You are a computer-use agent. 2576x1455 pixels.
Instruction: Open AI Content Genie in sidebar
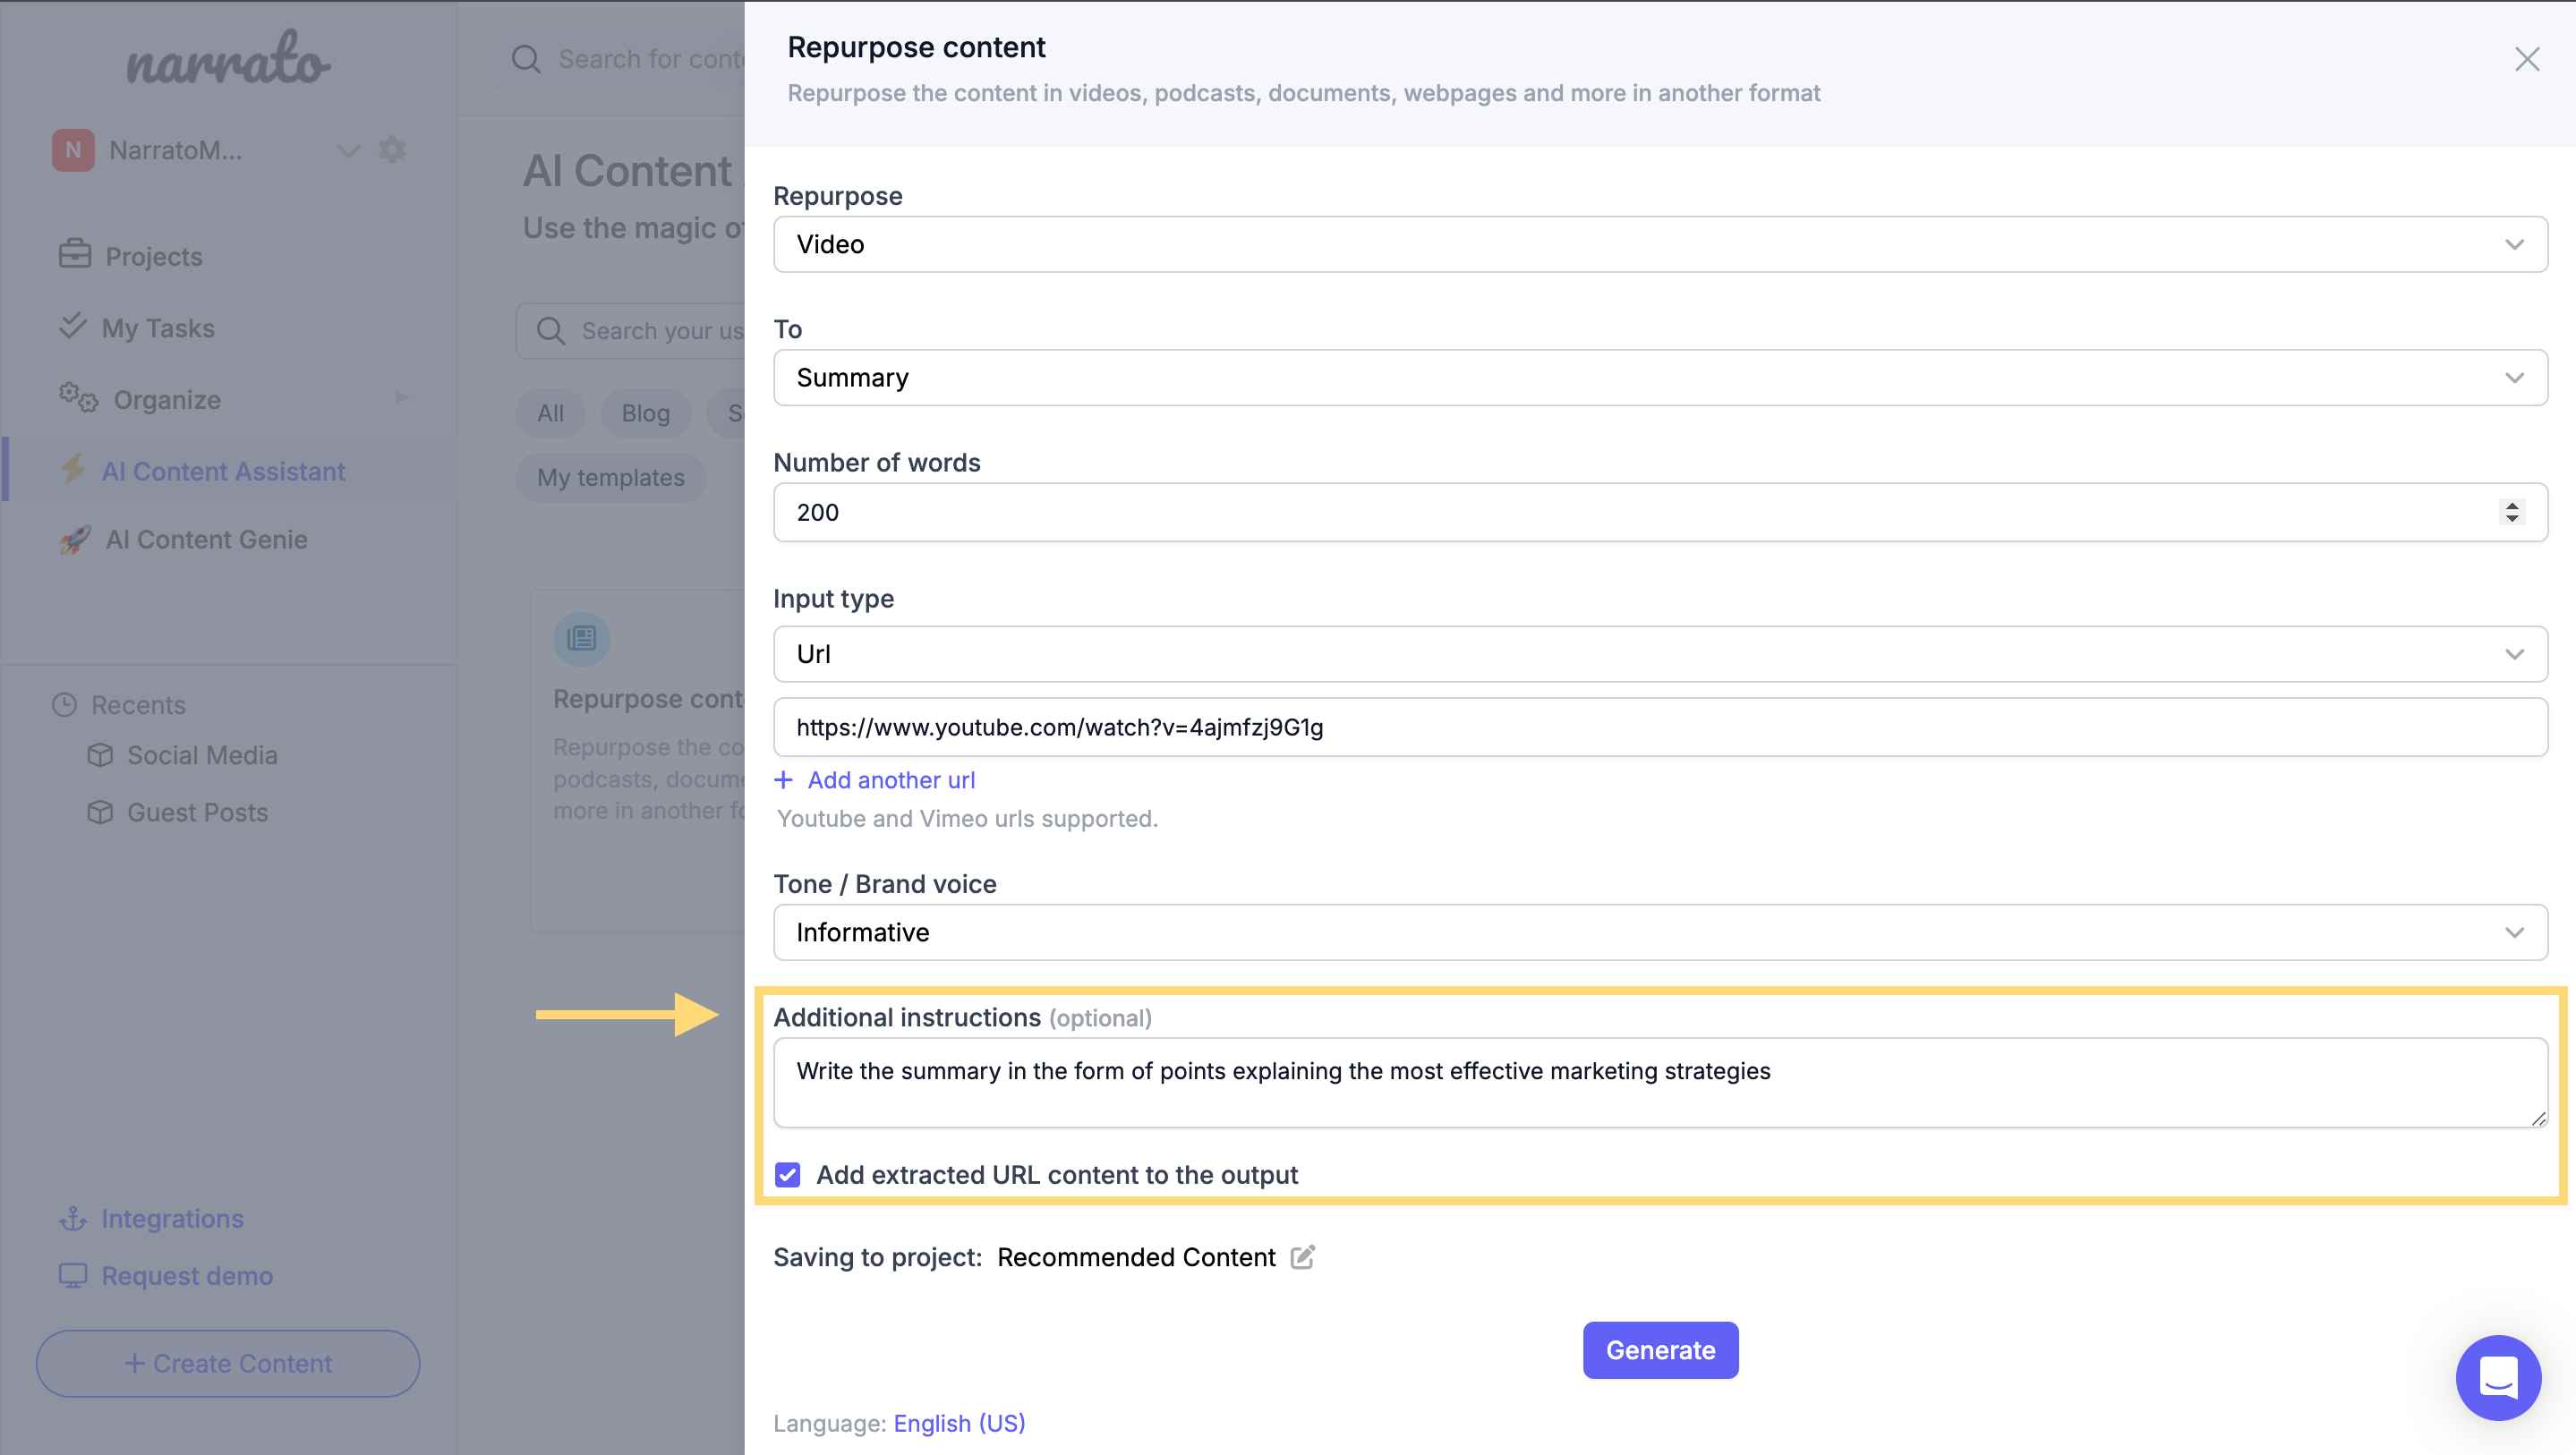[206, 539]
